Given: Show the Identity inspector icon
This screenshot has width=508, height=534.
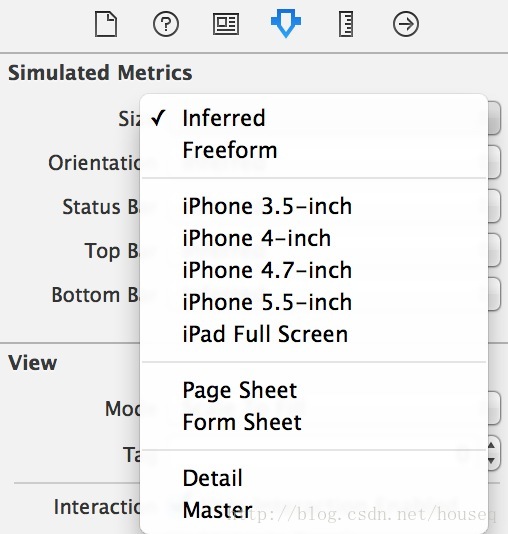Looking at the screenshot, I should (226, 24).
